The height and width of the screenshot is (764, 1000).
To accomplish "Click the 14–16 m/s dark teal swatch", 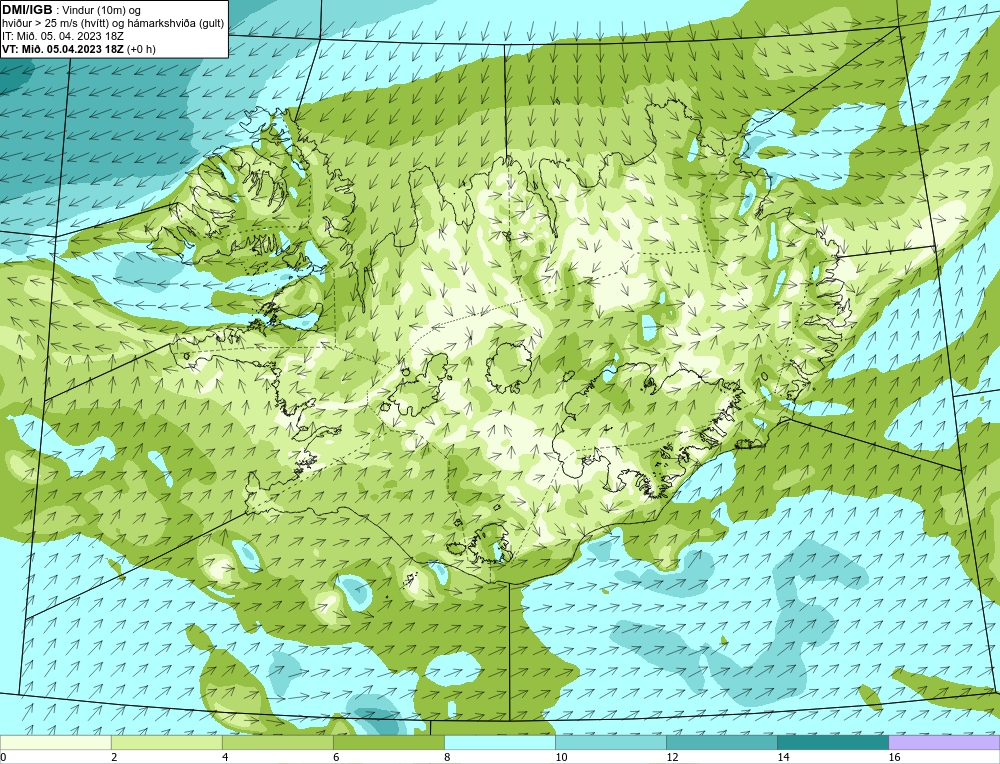I will pos(833,742).
